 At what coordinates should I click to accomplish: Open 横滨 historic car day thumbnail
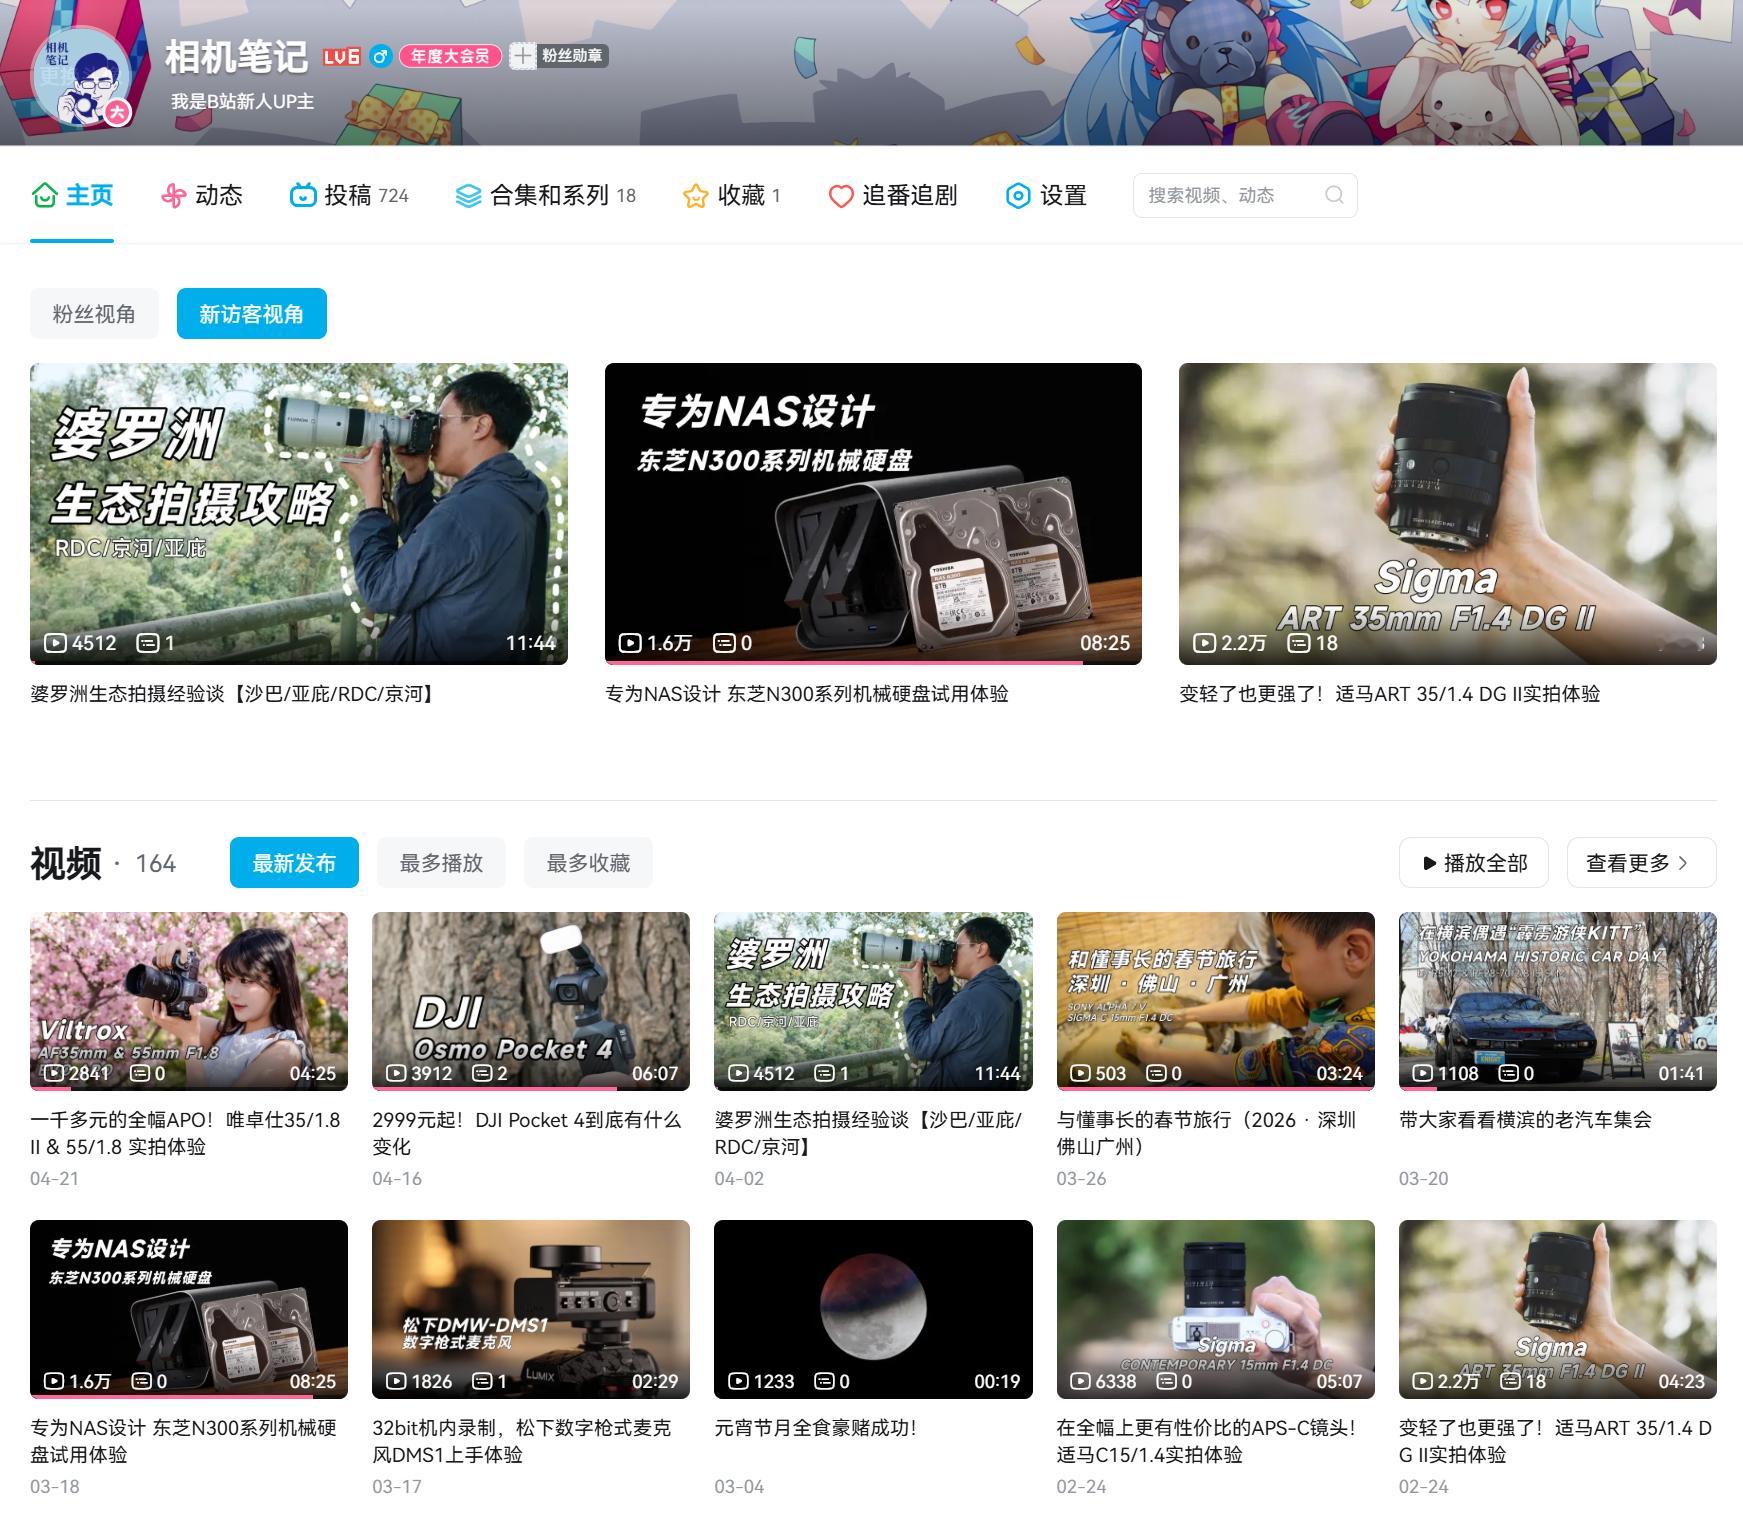[1558, 1001]
